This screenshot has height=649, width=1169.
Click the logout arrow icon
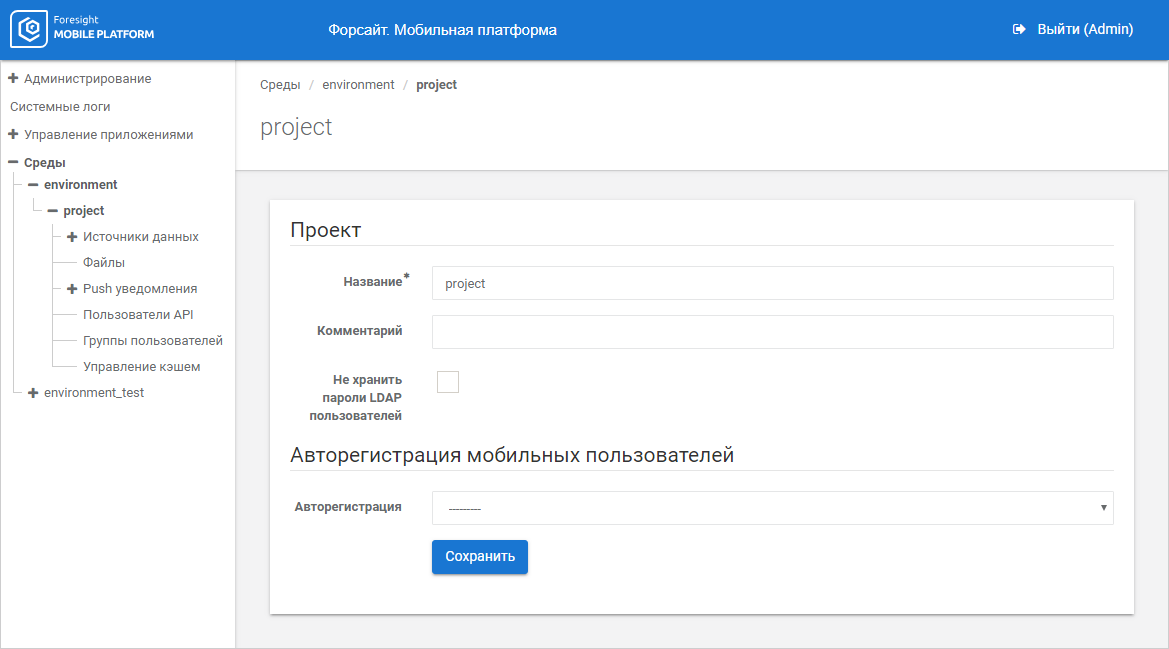click(x=1019, y=30)
